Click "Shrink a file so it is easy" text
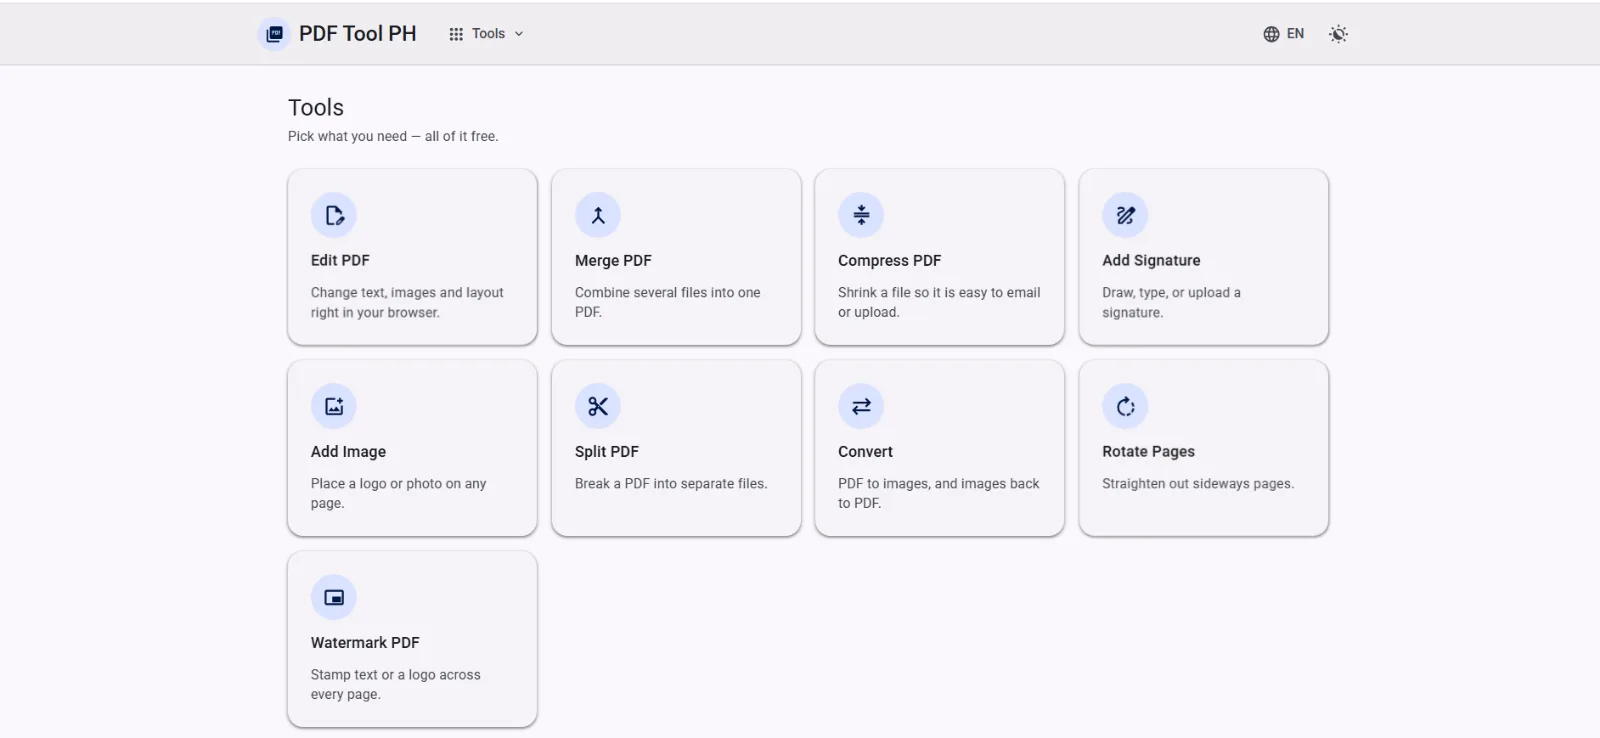 (939, 302)
